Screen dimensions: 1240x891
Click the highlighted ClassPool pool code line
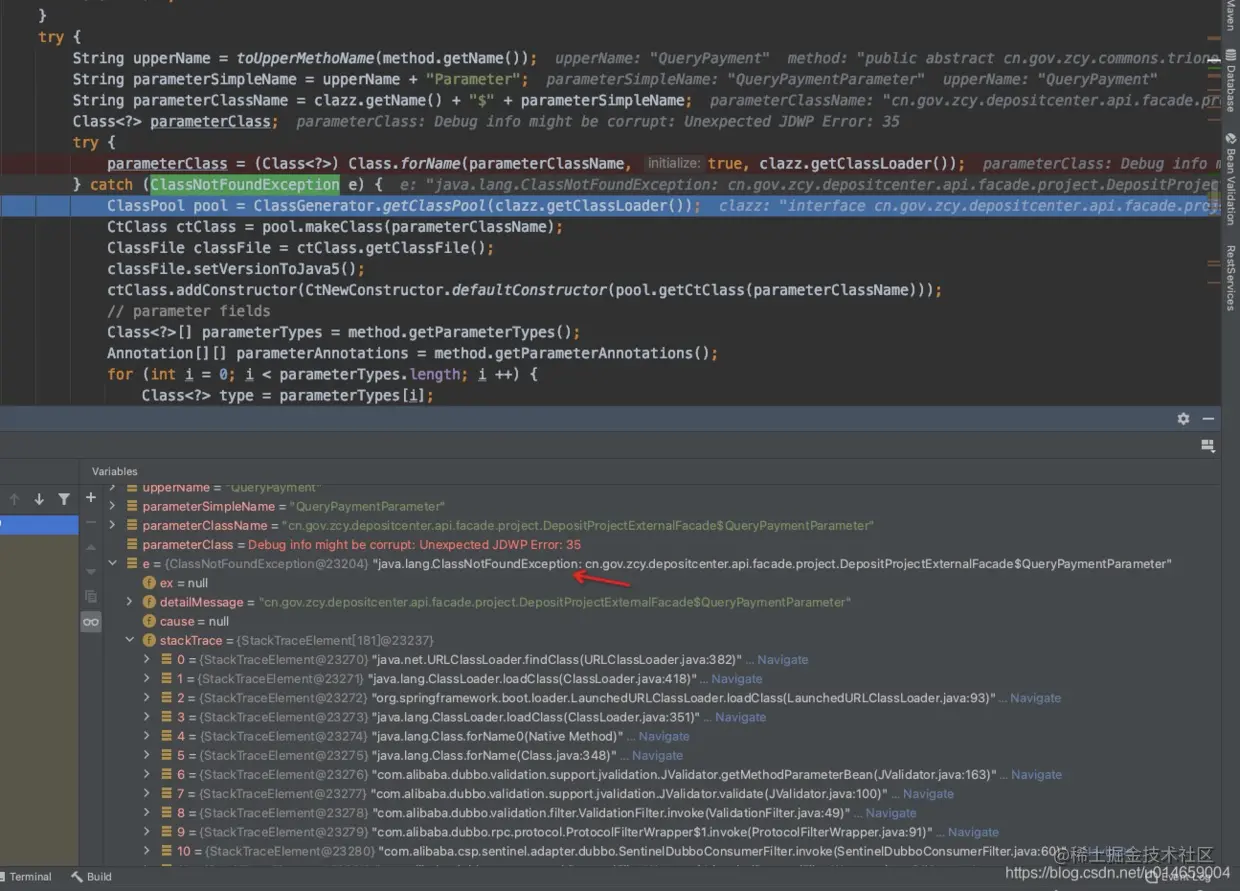(610, 206)
